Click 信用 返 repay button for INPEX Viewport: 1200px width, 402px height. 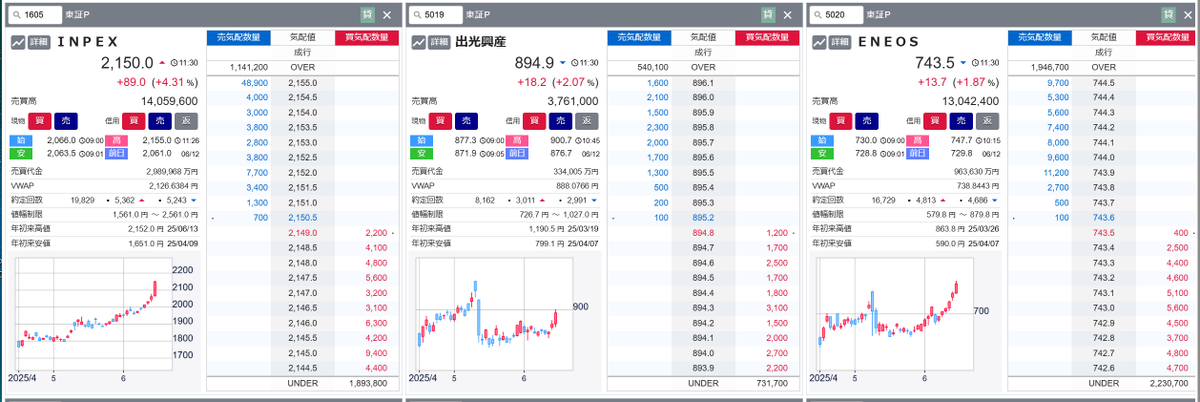pos(186,120)
